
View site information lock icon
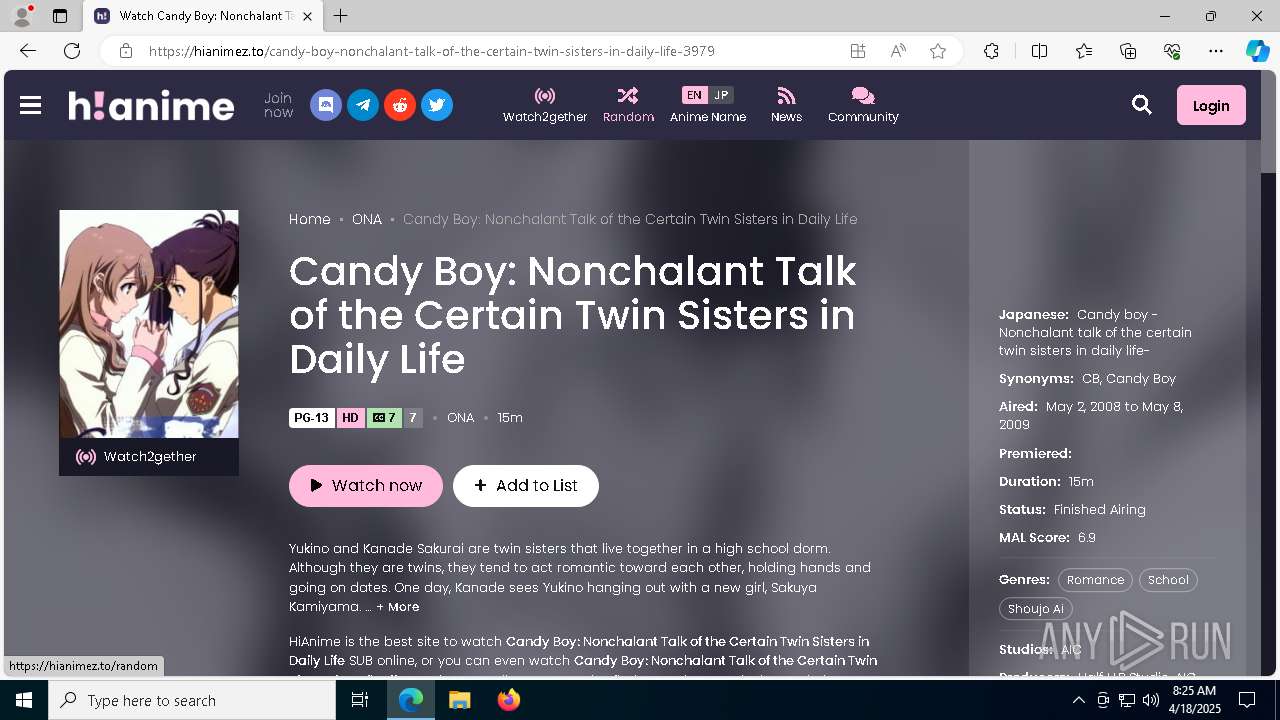click(x=126, y=51)
